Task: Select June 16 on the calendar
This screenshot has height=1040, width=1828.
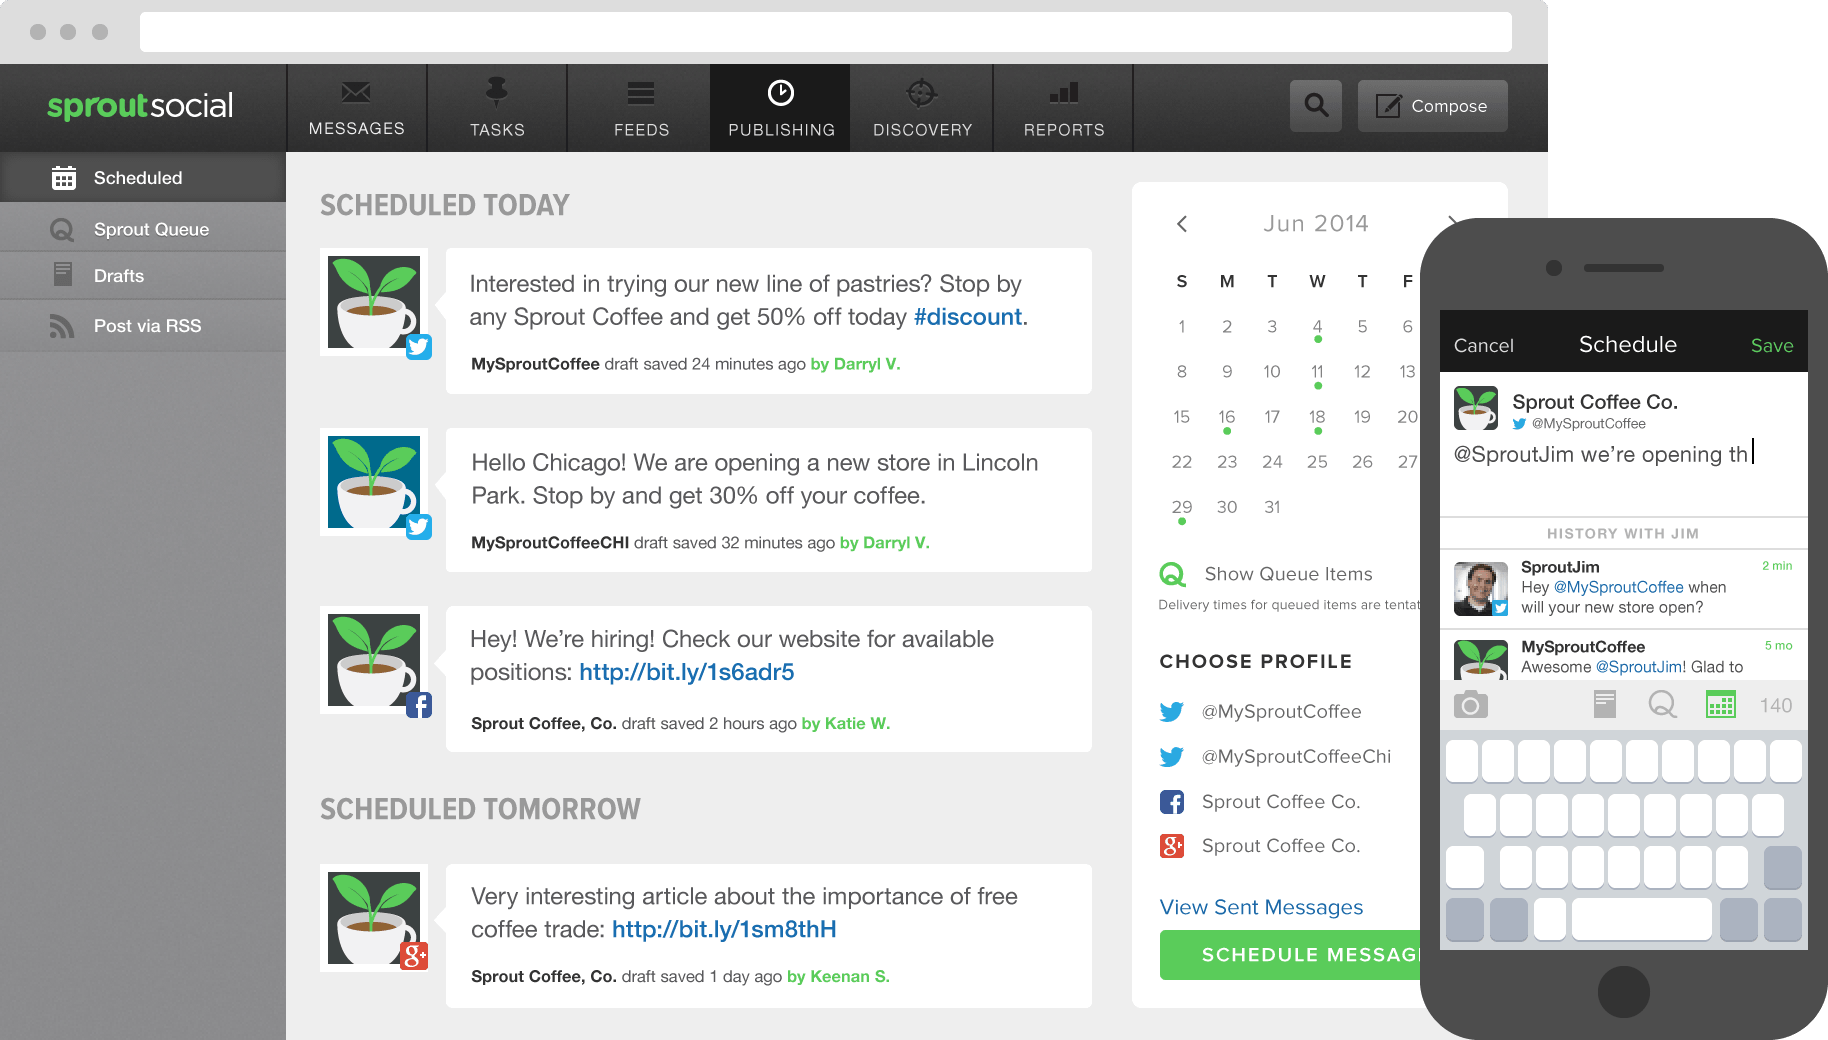Action: [1227, 417]
